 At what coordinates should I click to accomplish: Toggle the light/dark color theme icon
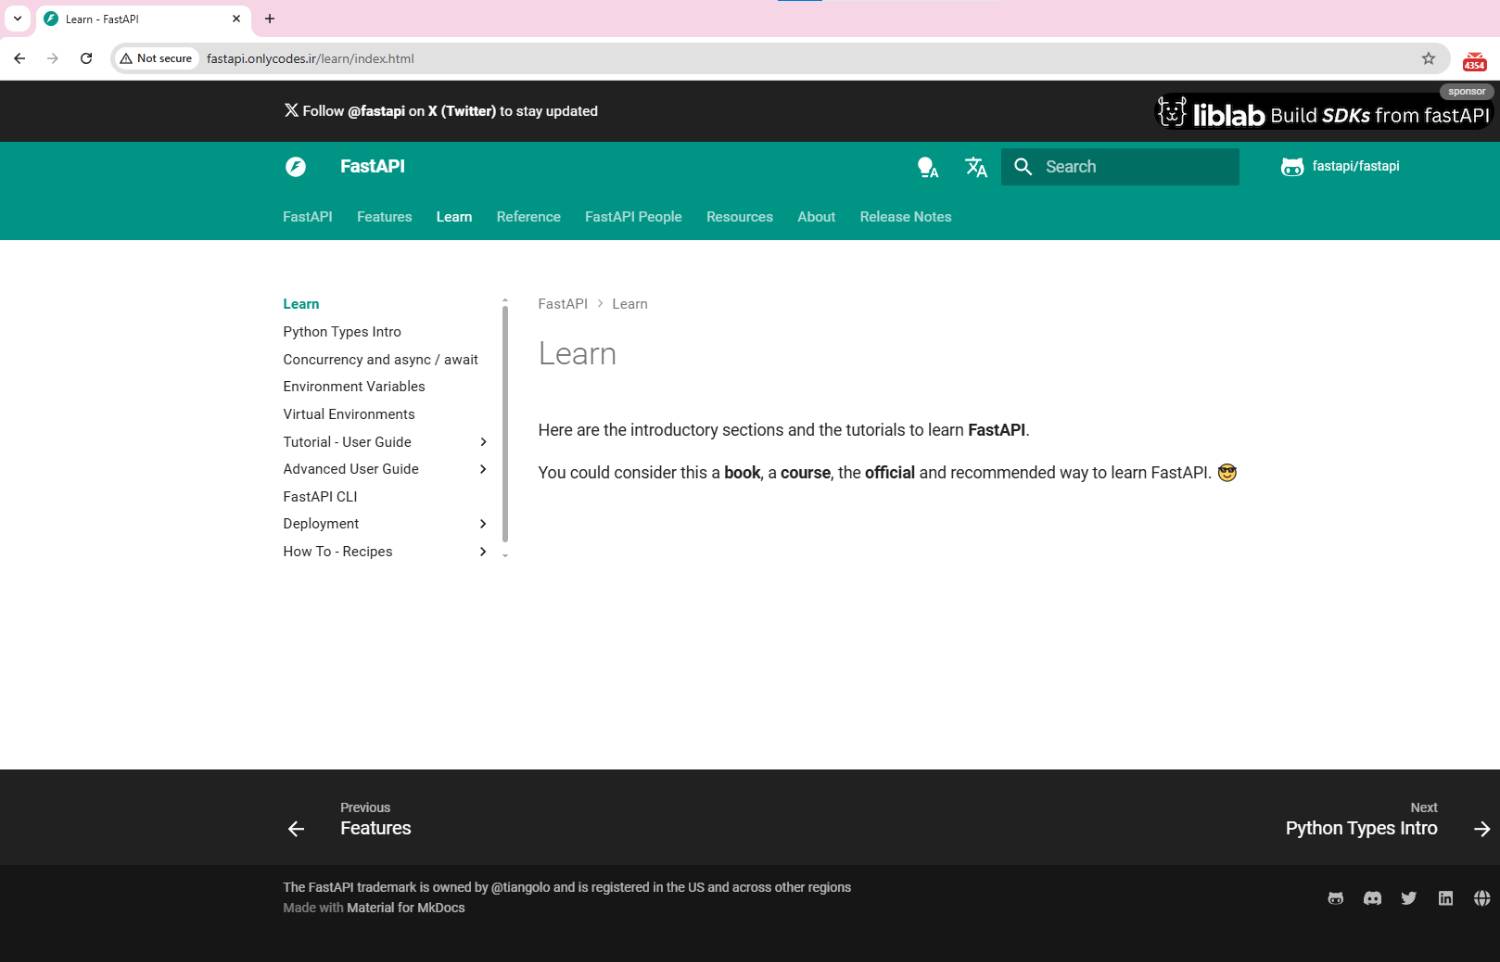[927, 167]
